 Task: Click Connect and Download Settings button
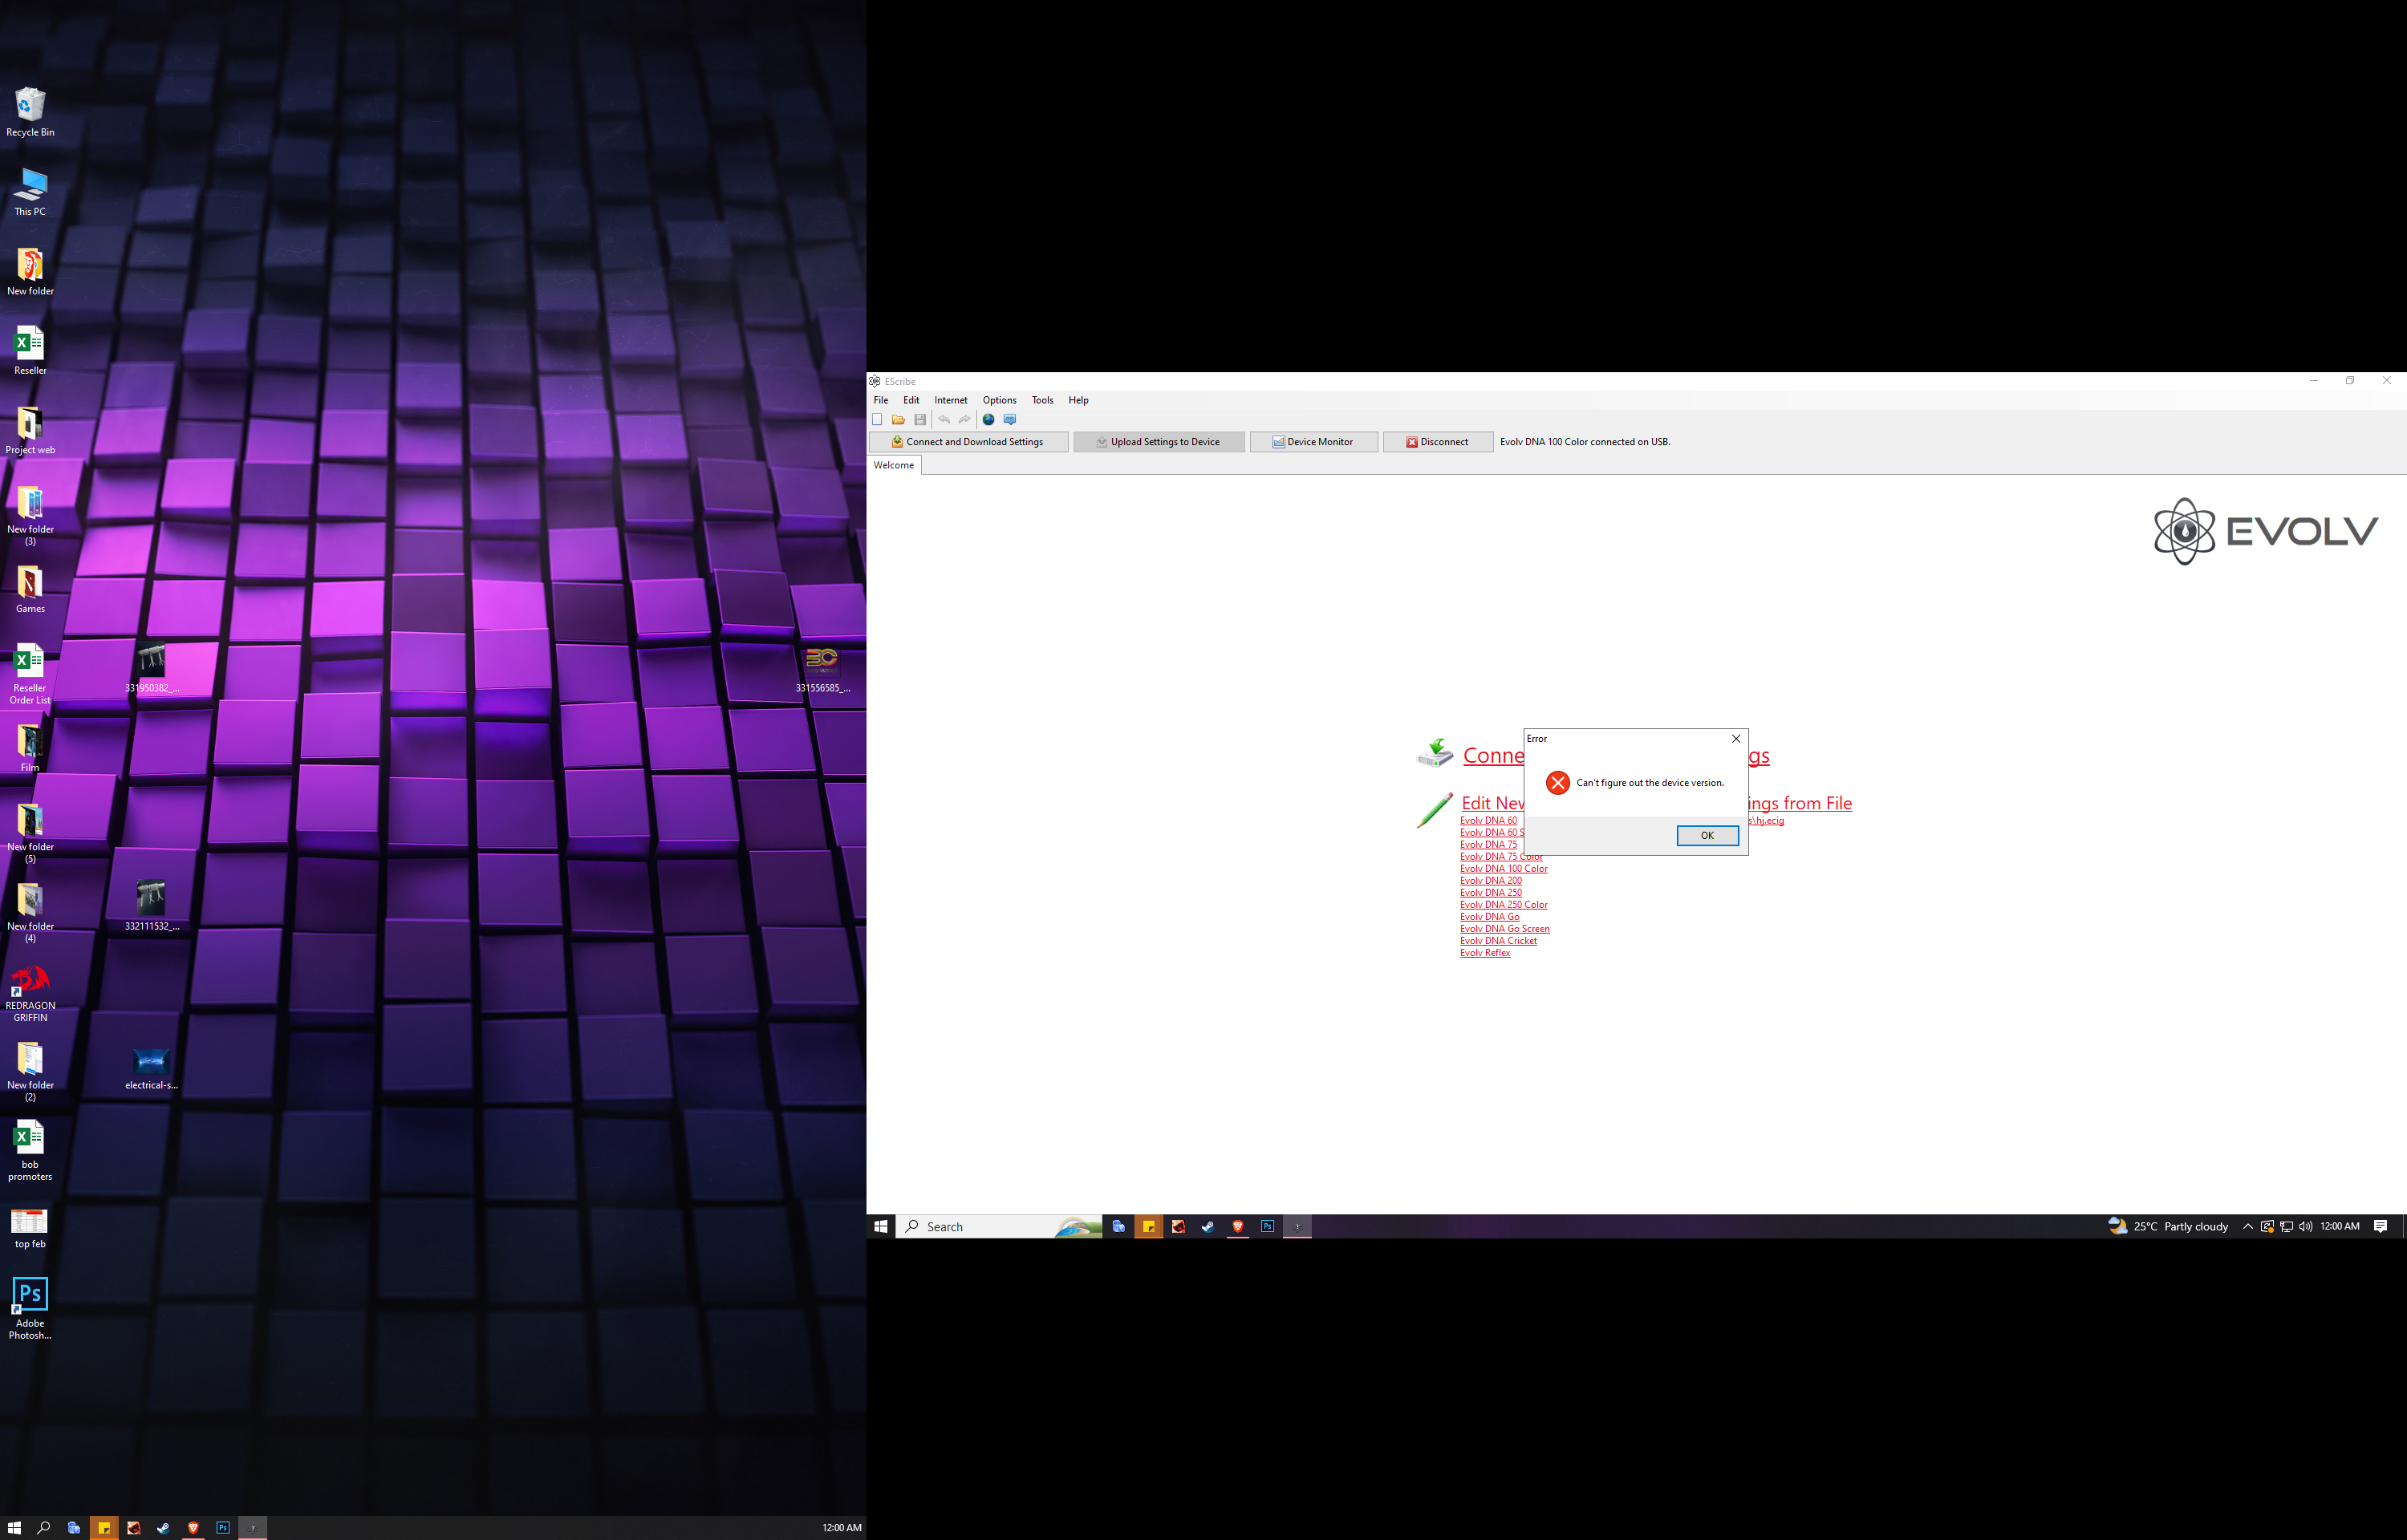coord(968,442)
